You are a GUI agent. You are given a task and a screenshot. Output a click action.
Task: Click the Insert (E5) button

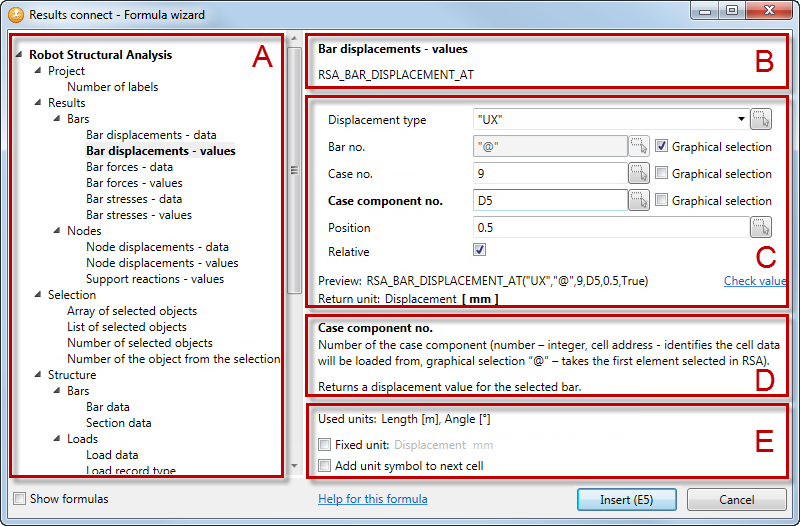point(627,499)
